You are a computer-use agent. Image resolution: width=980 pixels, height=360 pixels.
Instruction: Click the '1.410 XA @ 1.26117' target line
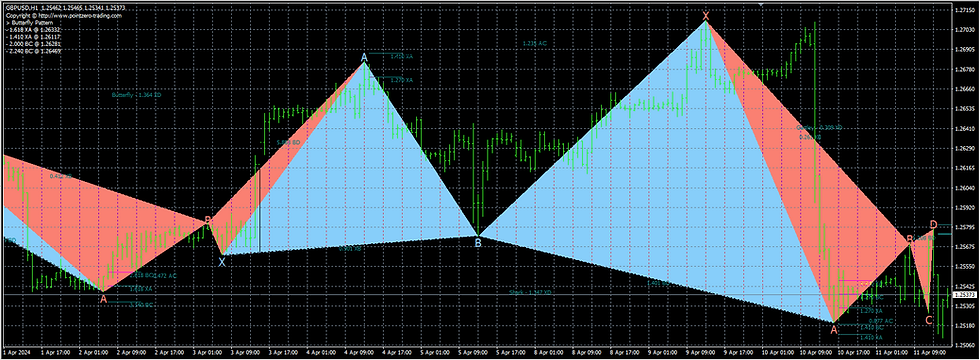click(34, 37)
